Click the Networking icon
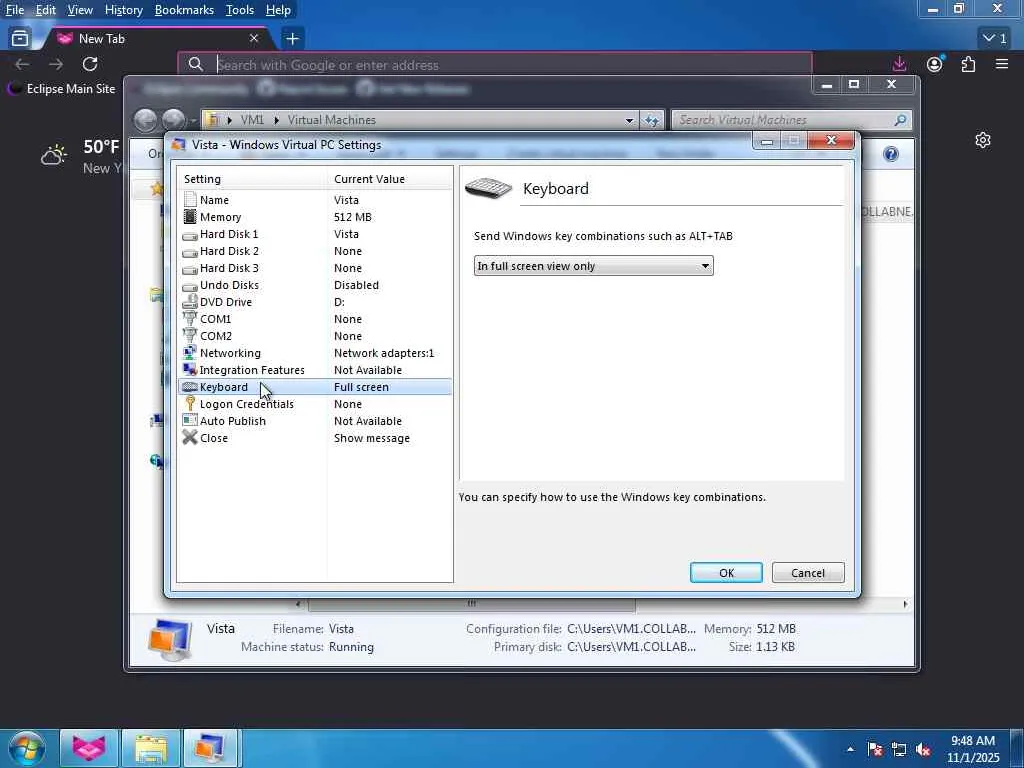The width and height of the screenshot is (1024, 768). (190, 353)
